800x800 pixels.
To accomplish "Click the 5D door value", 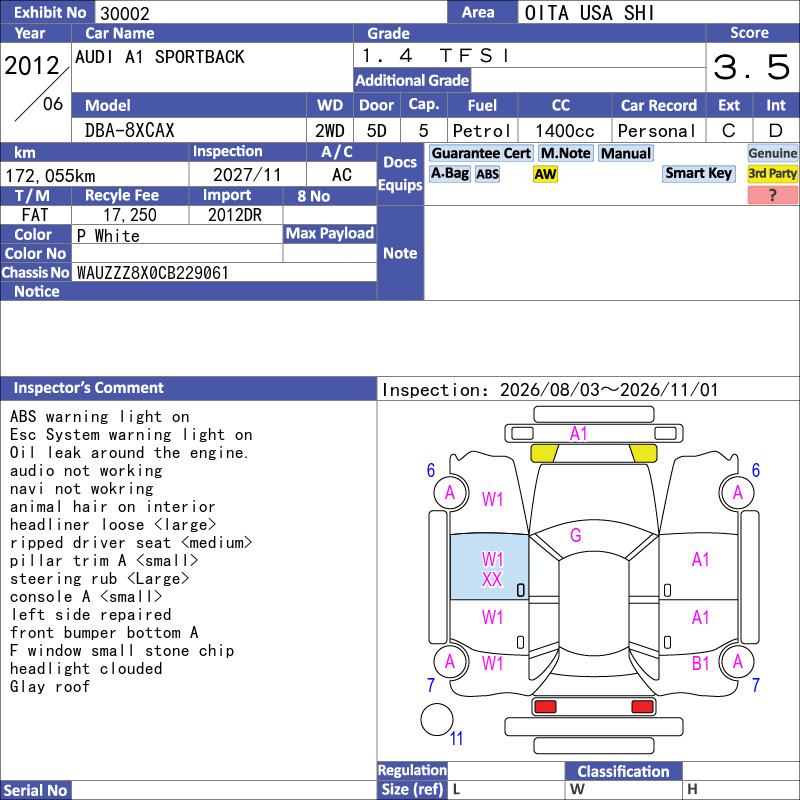I will click(x=377, y=131).
